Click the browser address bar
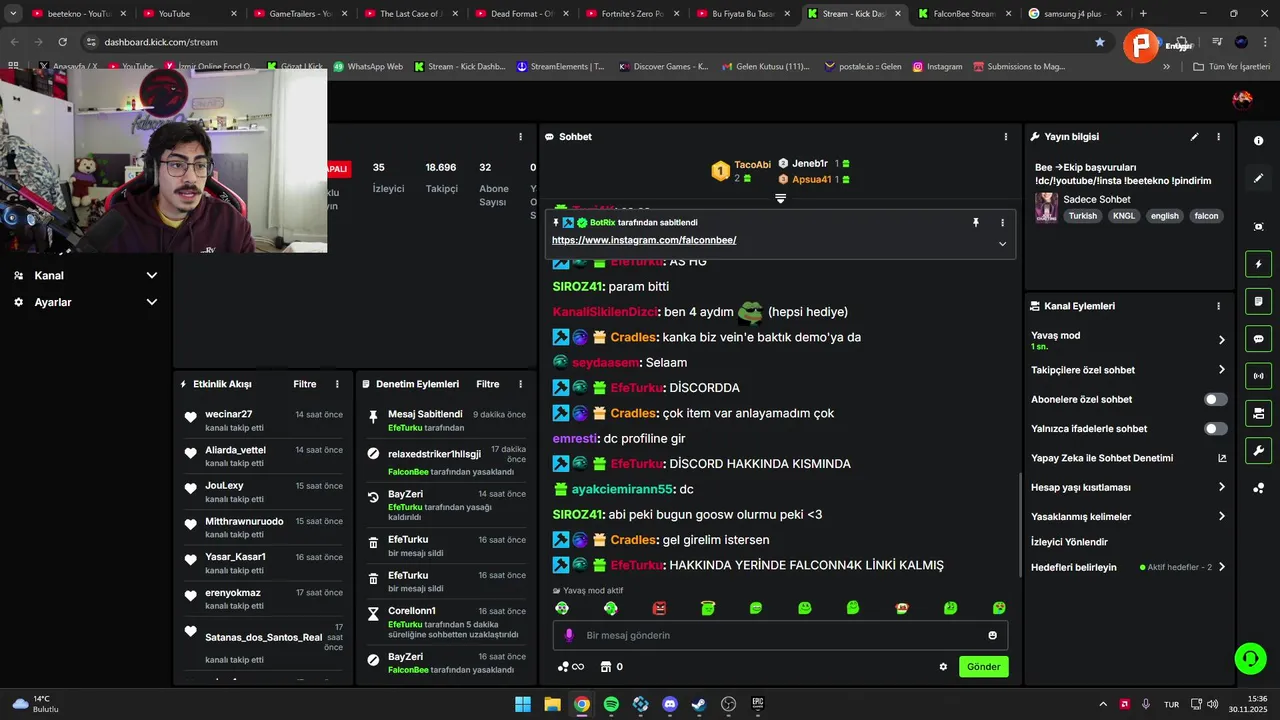This screenshot has height=720, width=1280. 590,42
